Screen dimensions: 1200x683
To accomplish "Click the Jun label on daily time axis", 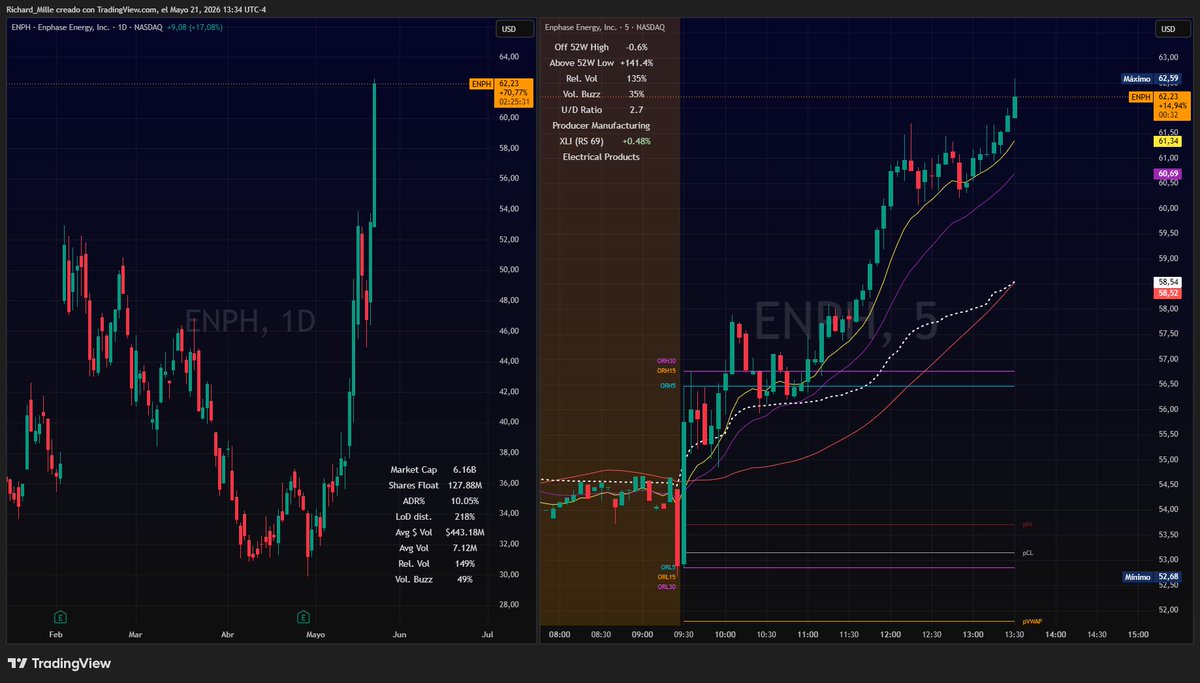I will 401,635.
